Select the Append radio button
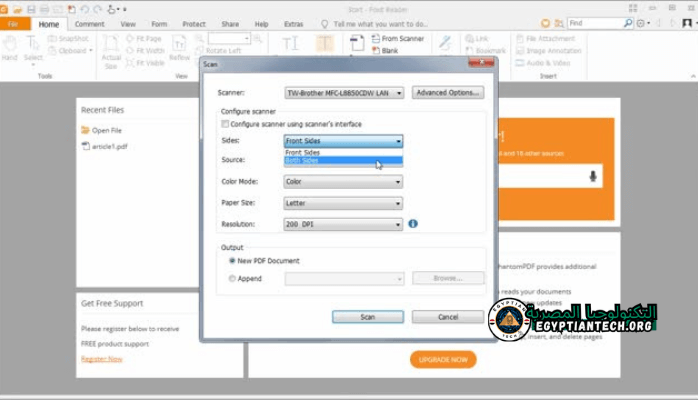Screen dimensions: 698x400 click(233, 278)
